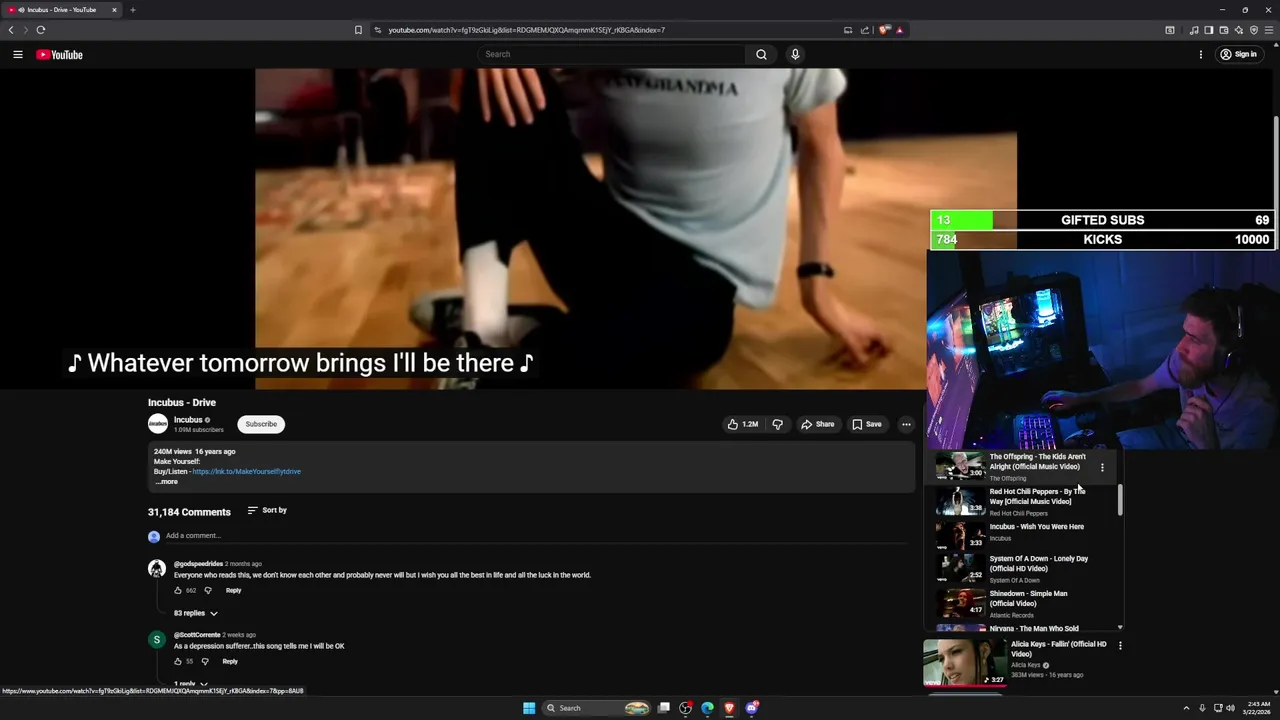Click the playlist panel scrollbar
This screenshot has height=720, width=1280.
(1120, 501)
